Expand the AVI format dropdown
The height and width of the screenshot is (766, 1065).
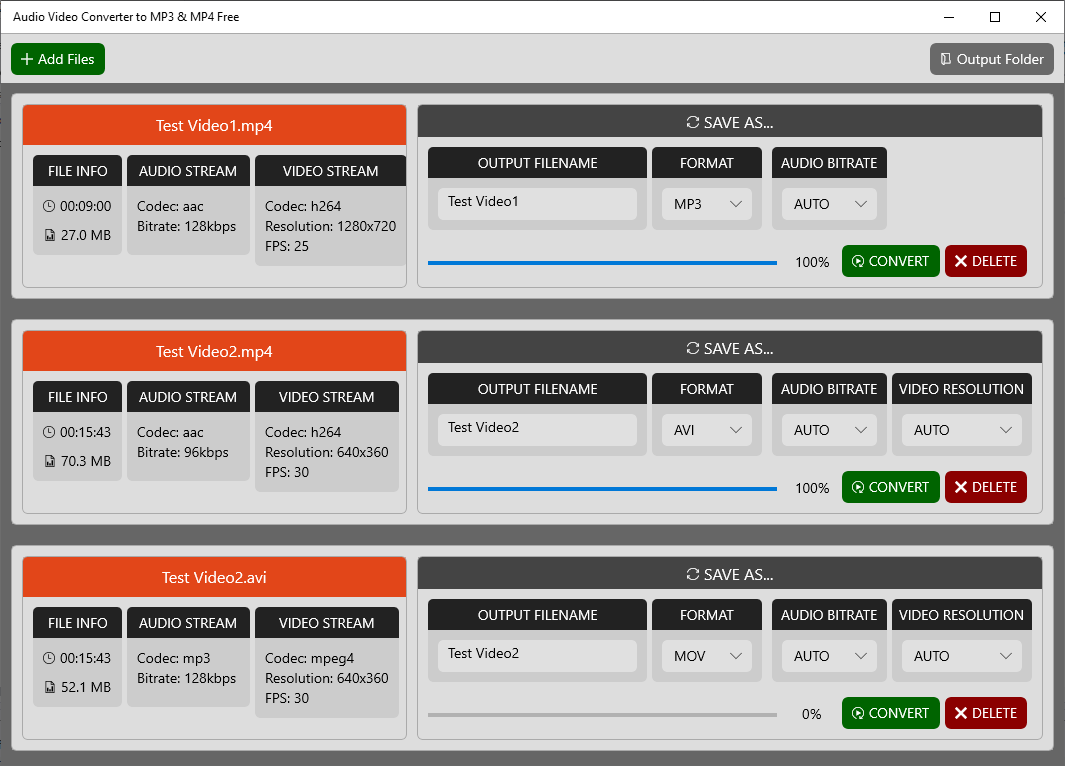(x=707, y=430)
